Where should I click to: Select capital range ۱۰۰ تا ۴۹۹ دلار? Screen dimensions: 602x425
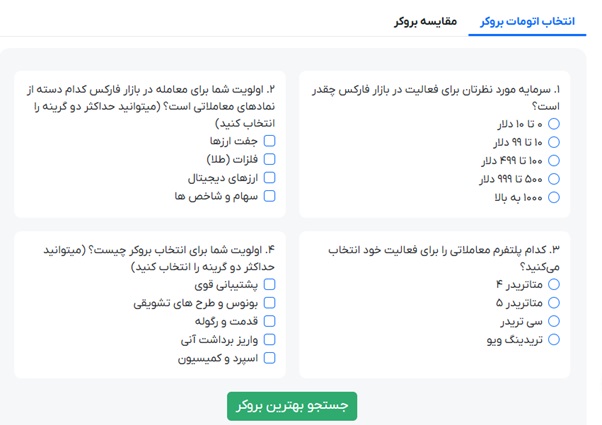pos(555,159)
